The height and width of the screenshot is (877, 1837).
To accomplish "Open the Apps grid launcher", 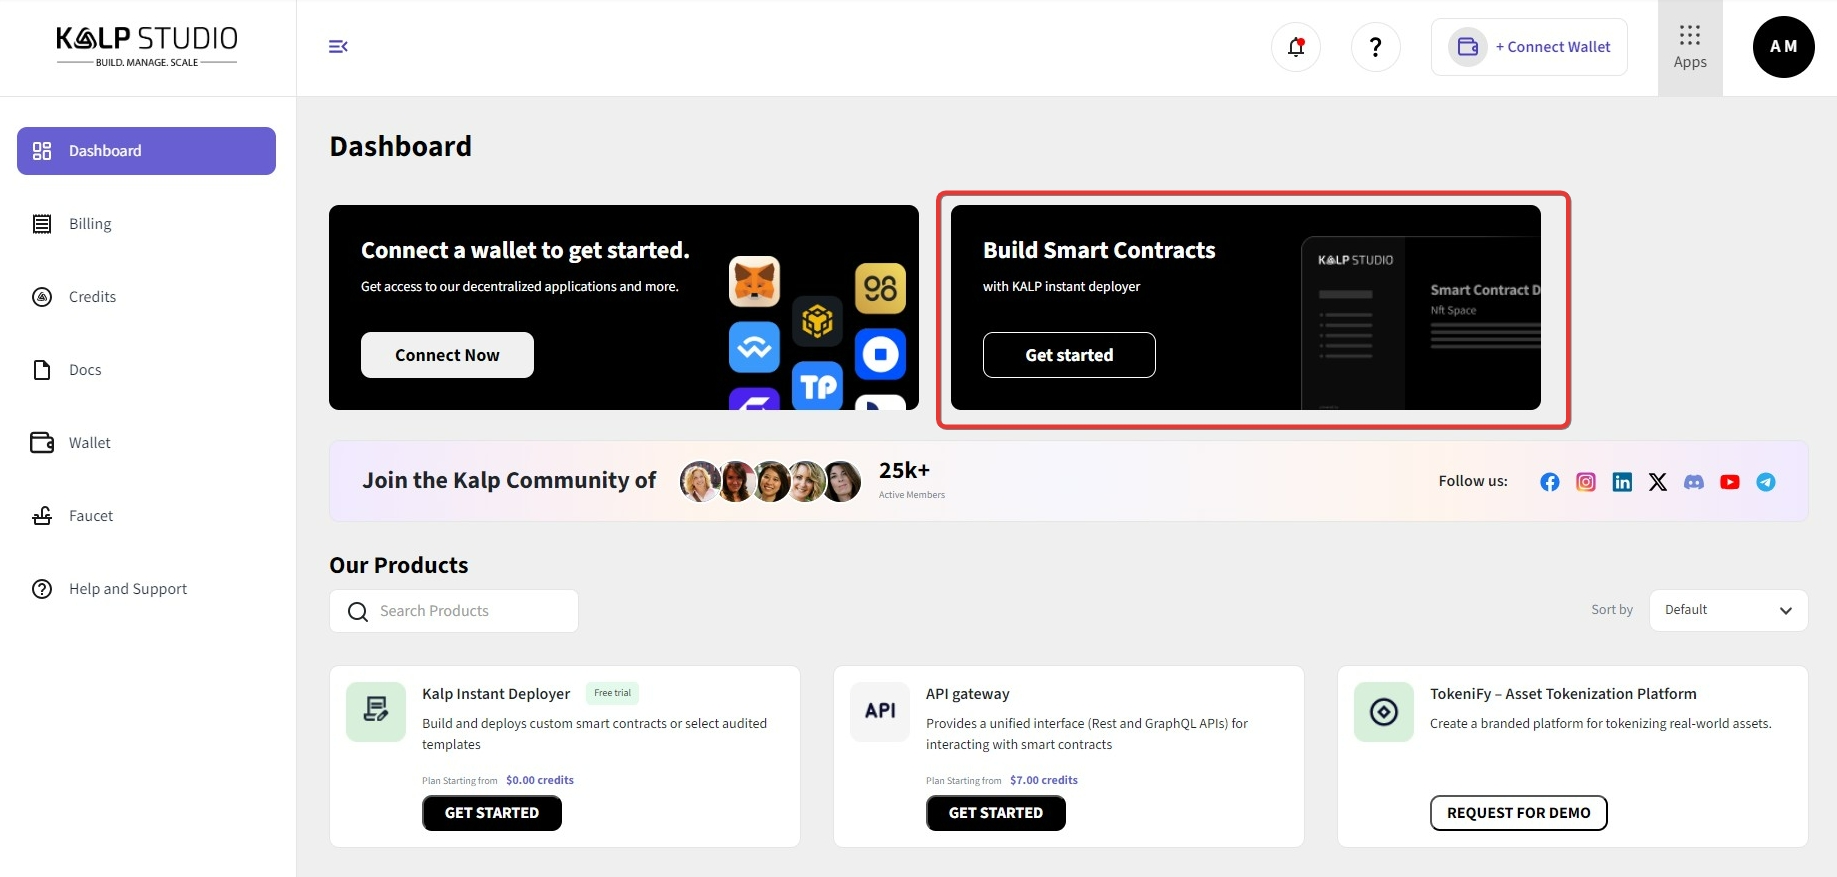I will point(1689,47).
